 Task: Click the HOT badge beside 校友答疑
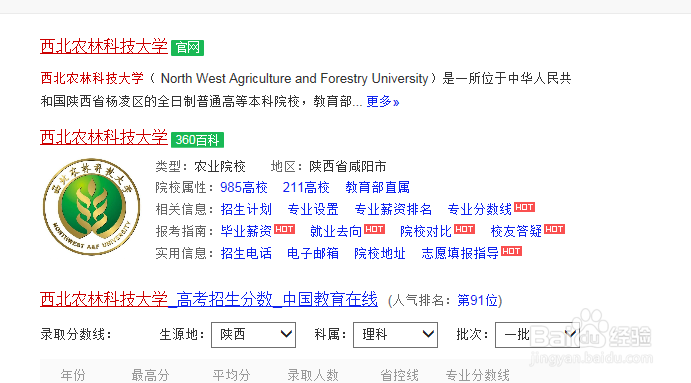point(554,229)
